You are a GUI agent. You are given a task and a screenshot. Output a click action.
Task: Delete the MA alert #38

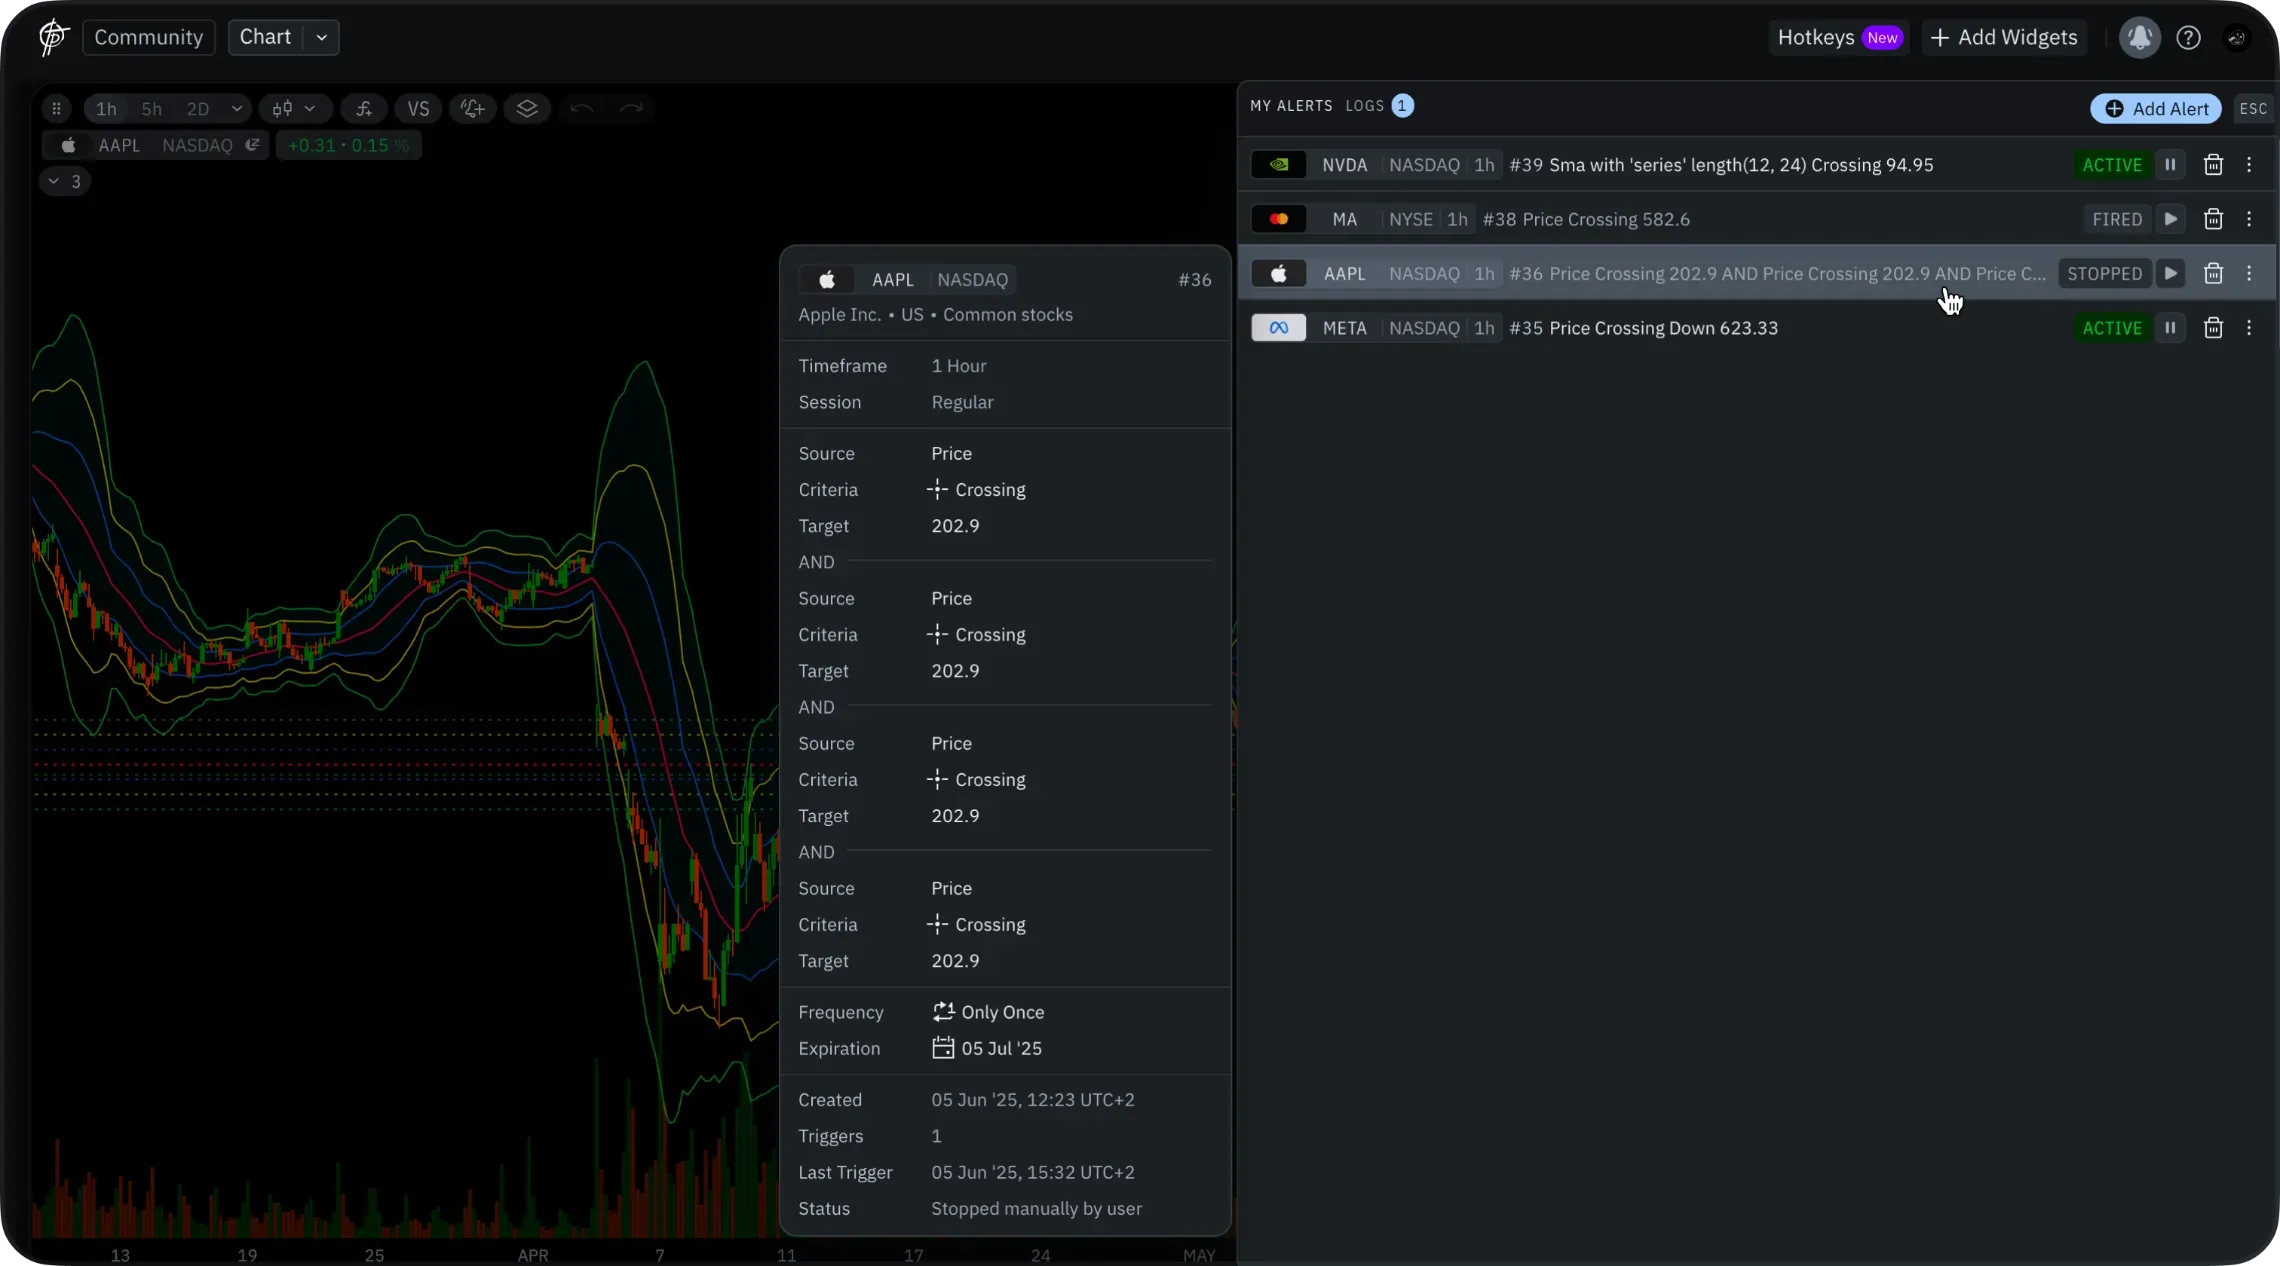point(2213,219)
